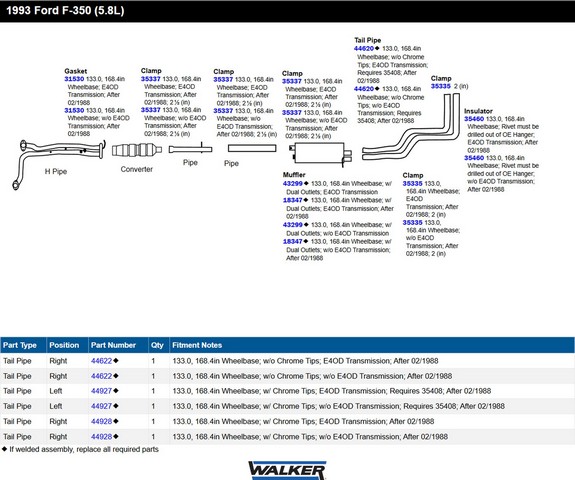Click the muffler drawing in the diagram
Screen dimensions: 575x480
pyautogui.click(x=321, y=154)
